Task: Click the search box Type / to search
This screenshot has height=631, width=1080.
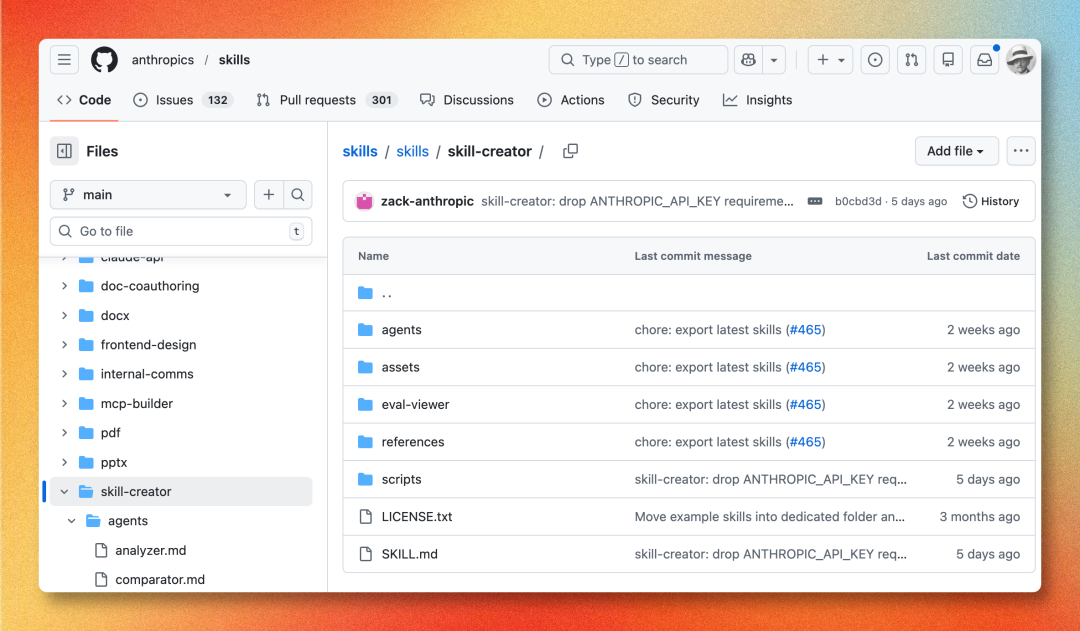Action: click(x=638, y=60)
